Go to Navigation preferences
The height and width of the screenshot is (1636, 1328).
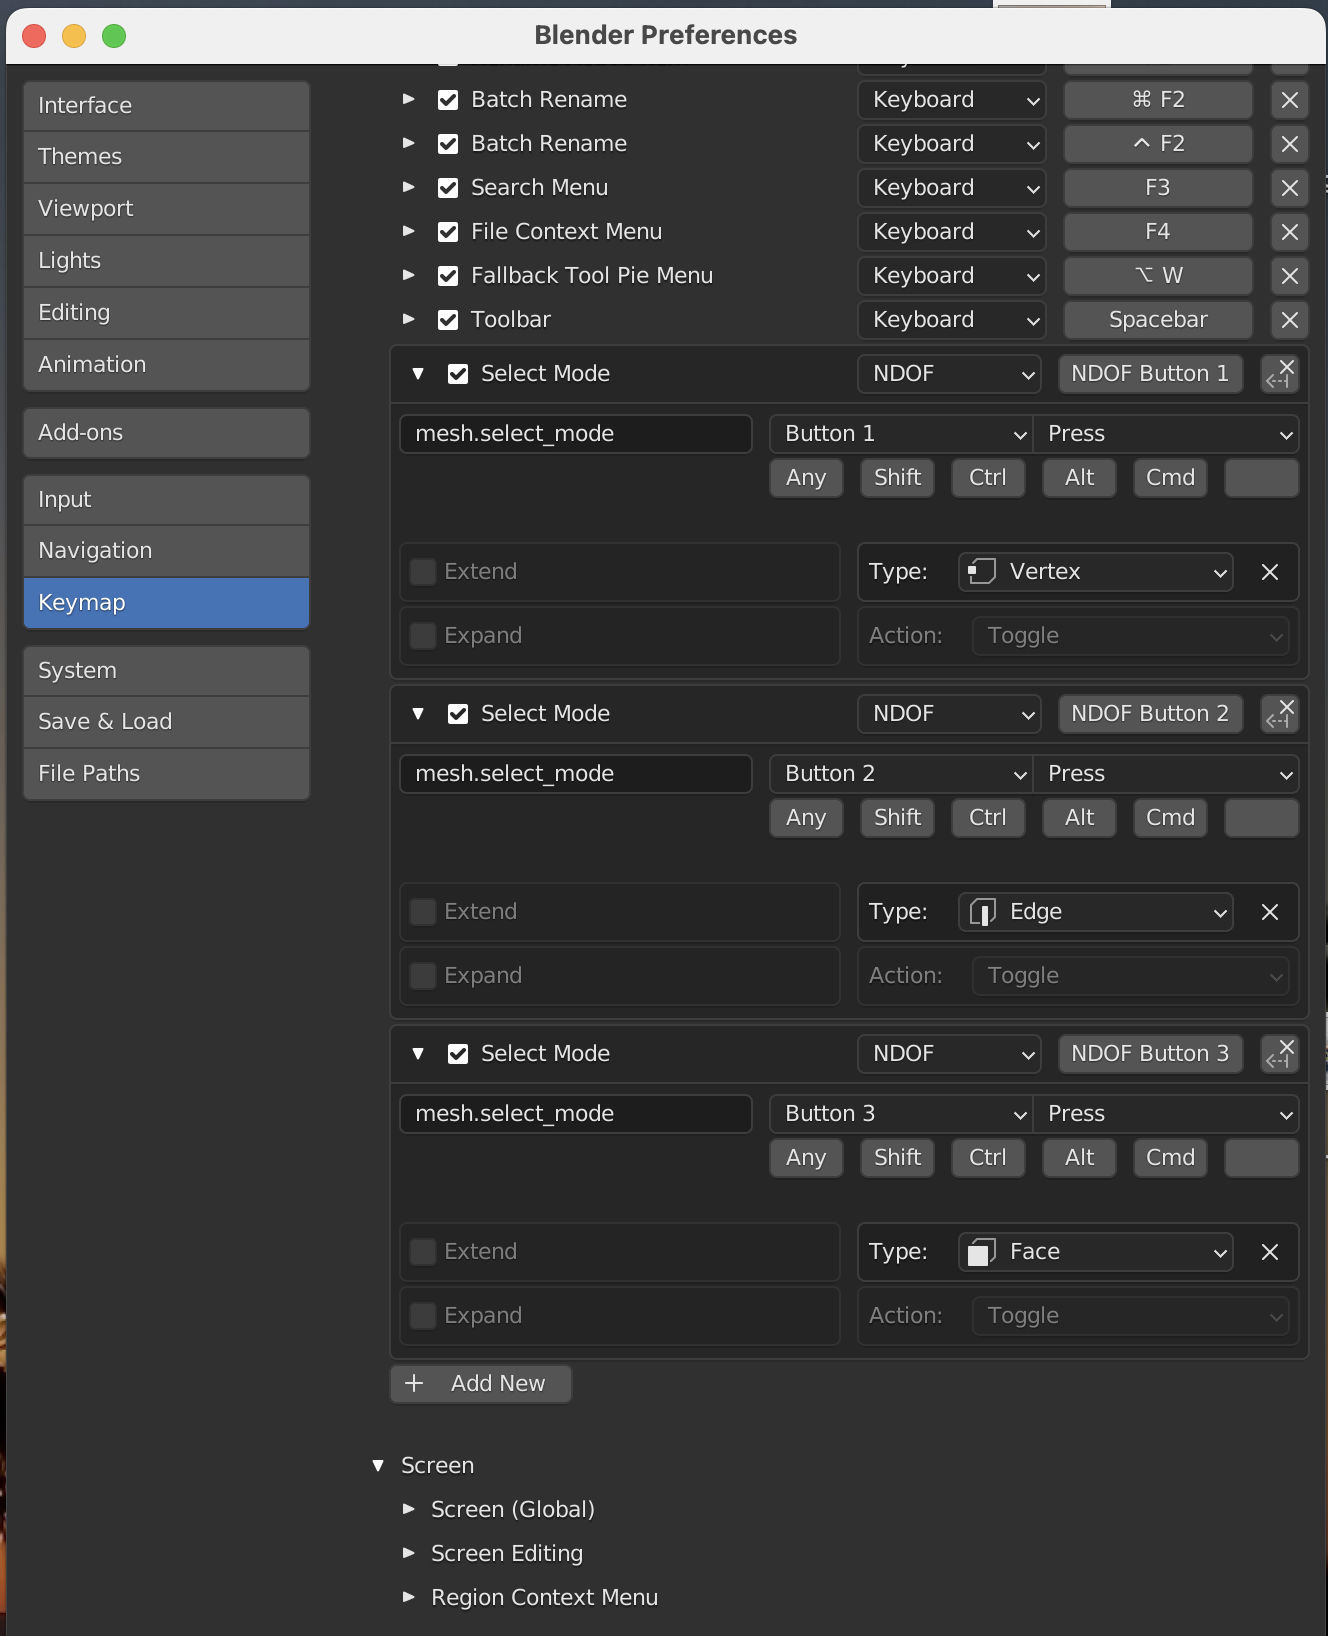[166, 551]
